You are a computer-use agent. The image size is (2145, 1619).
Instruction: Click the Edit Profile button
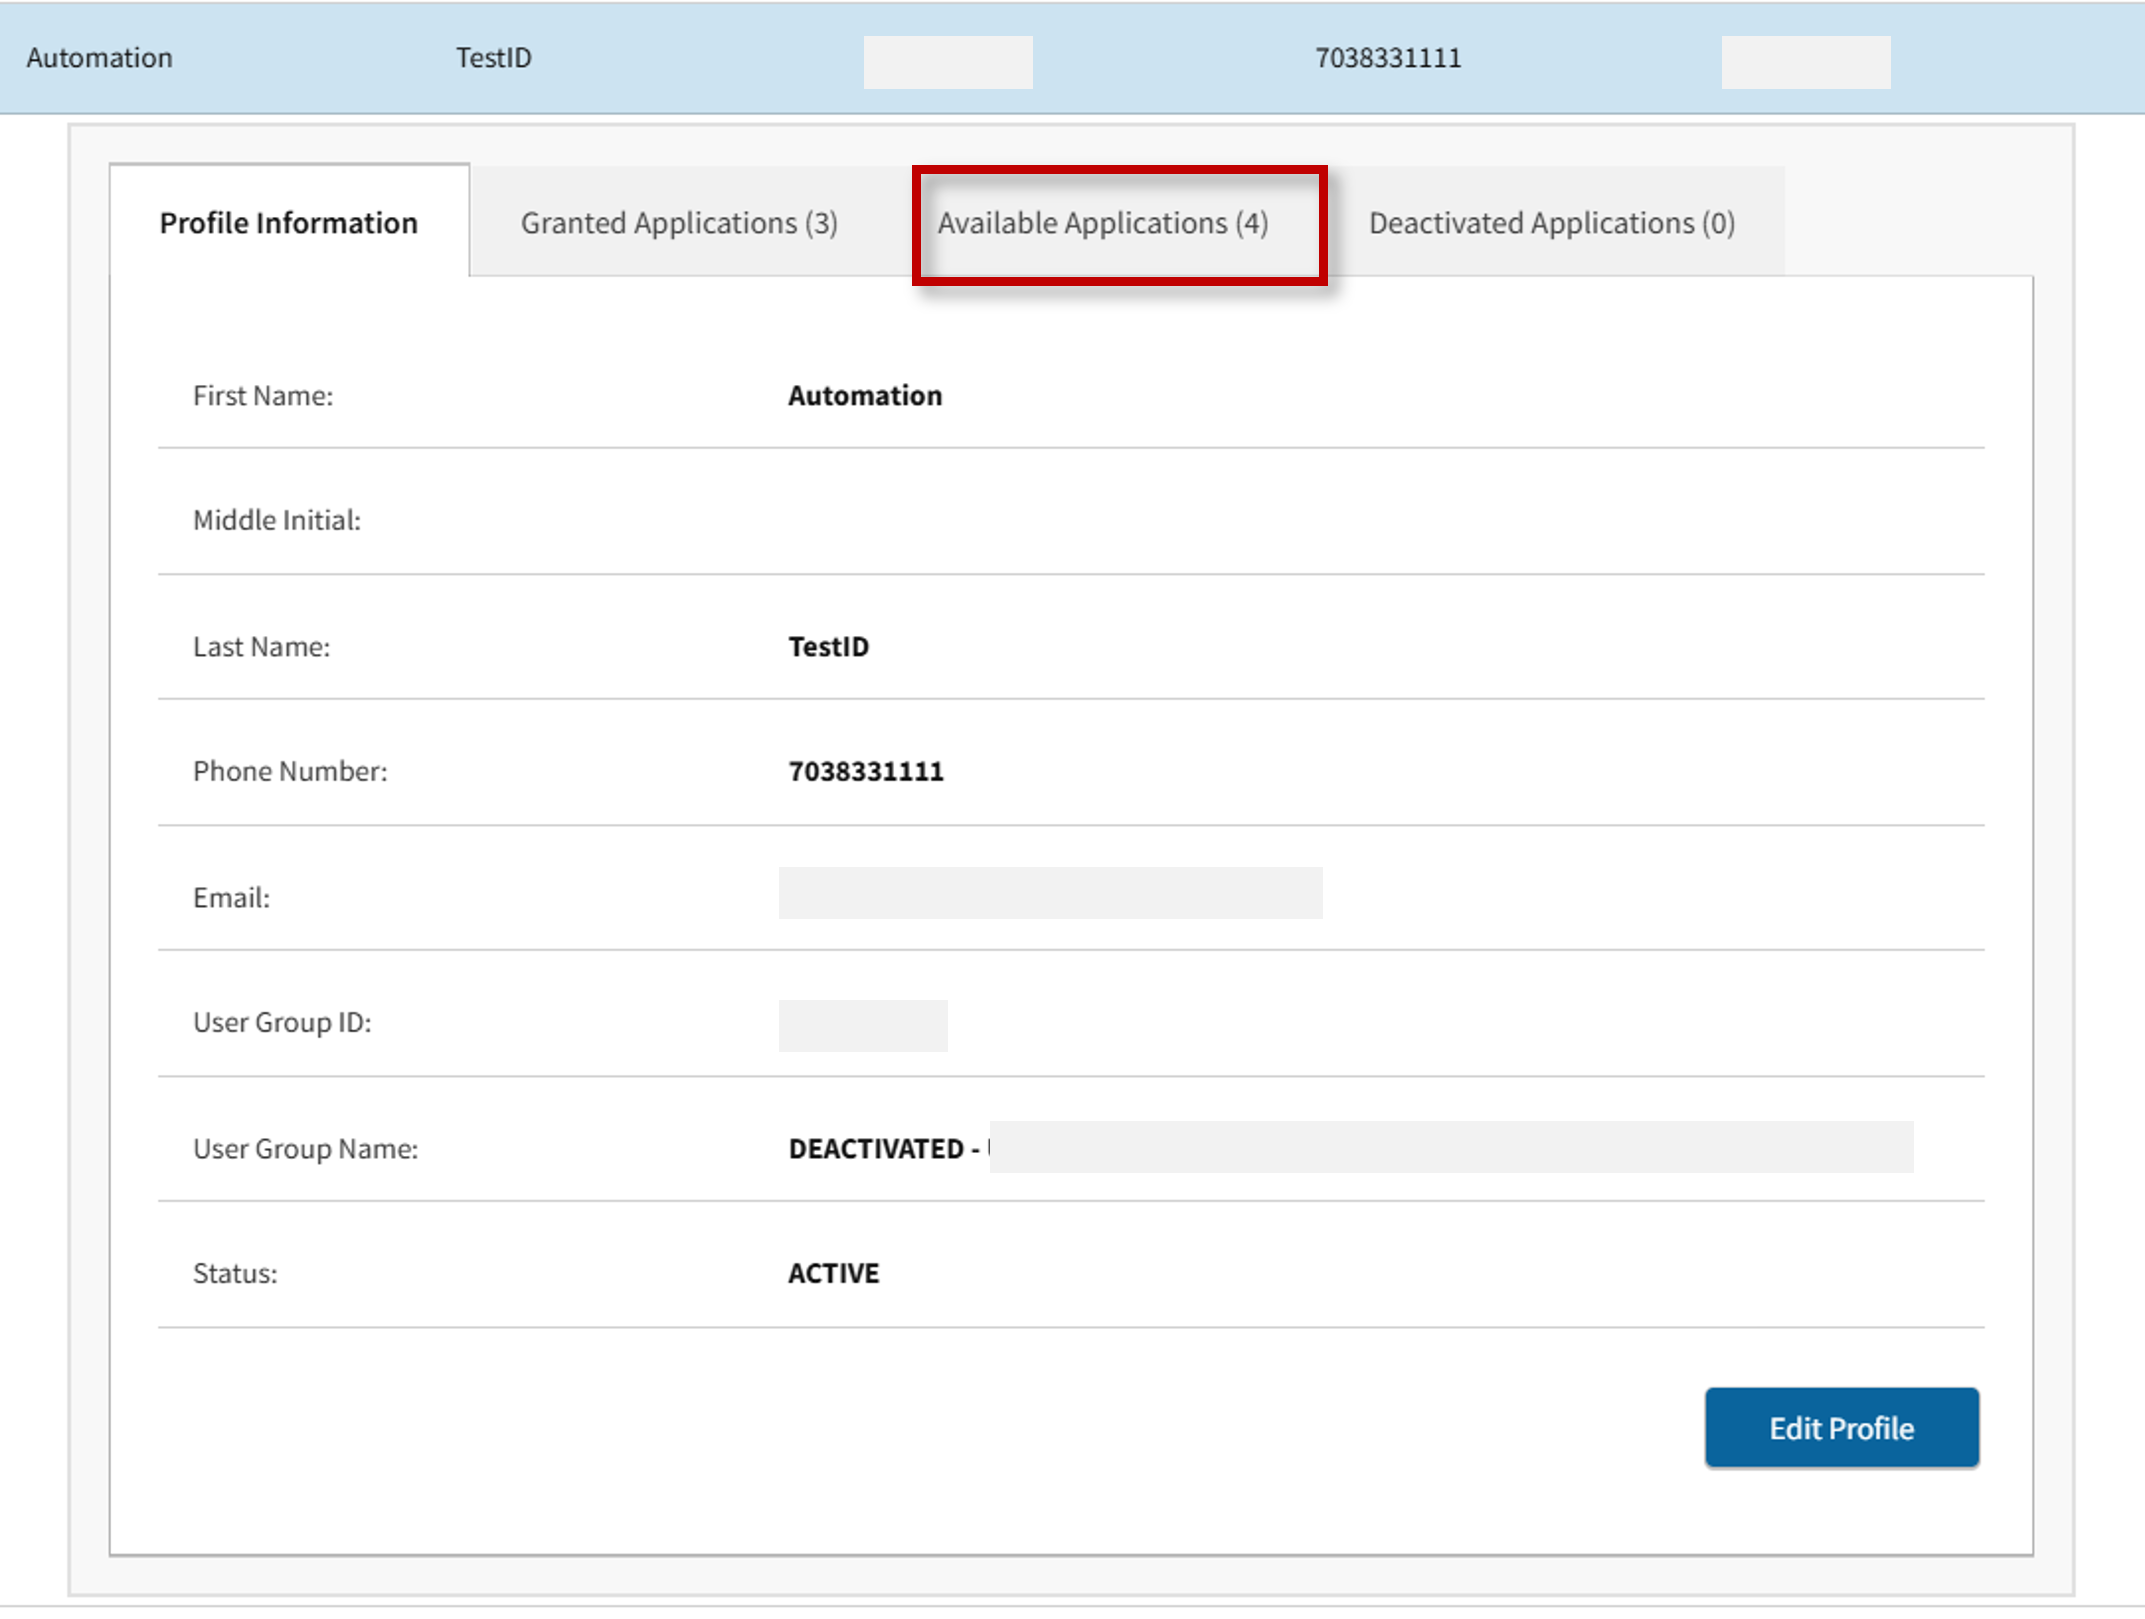[x=1841, y=1428]
